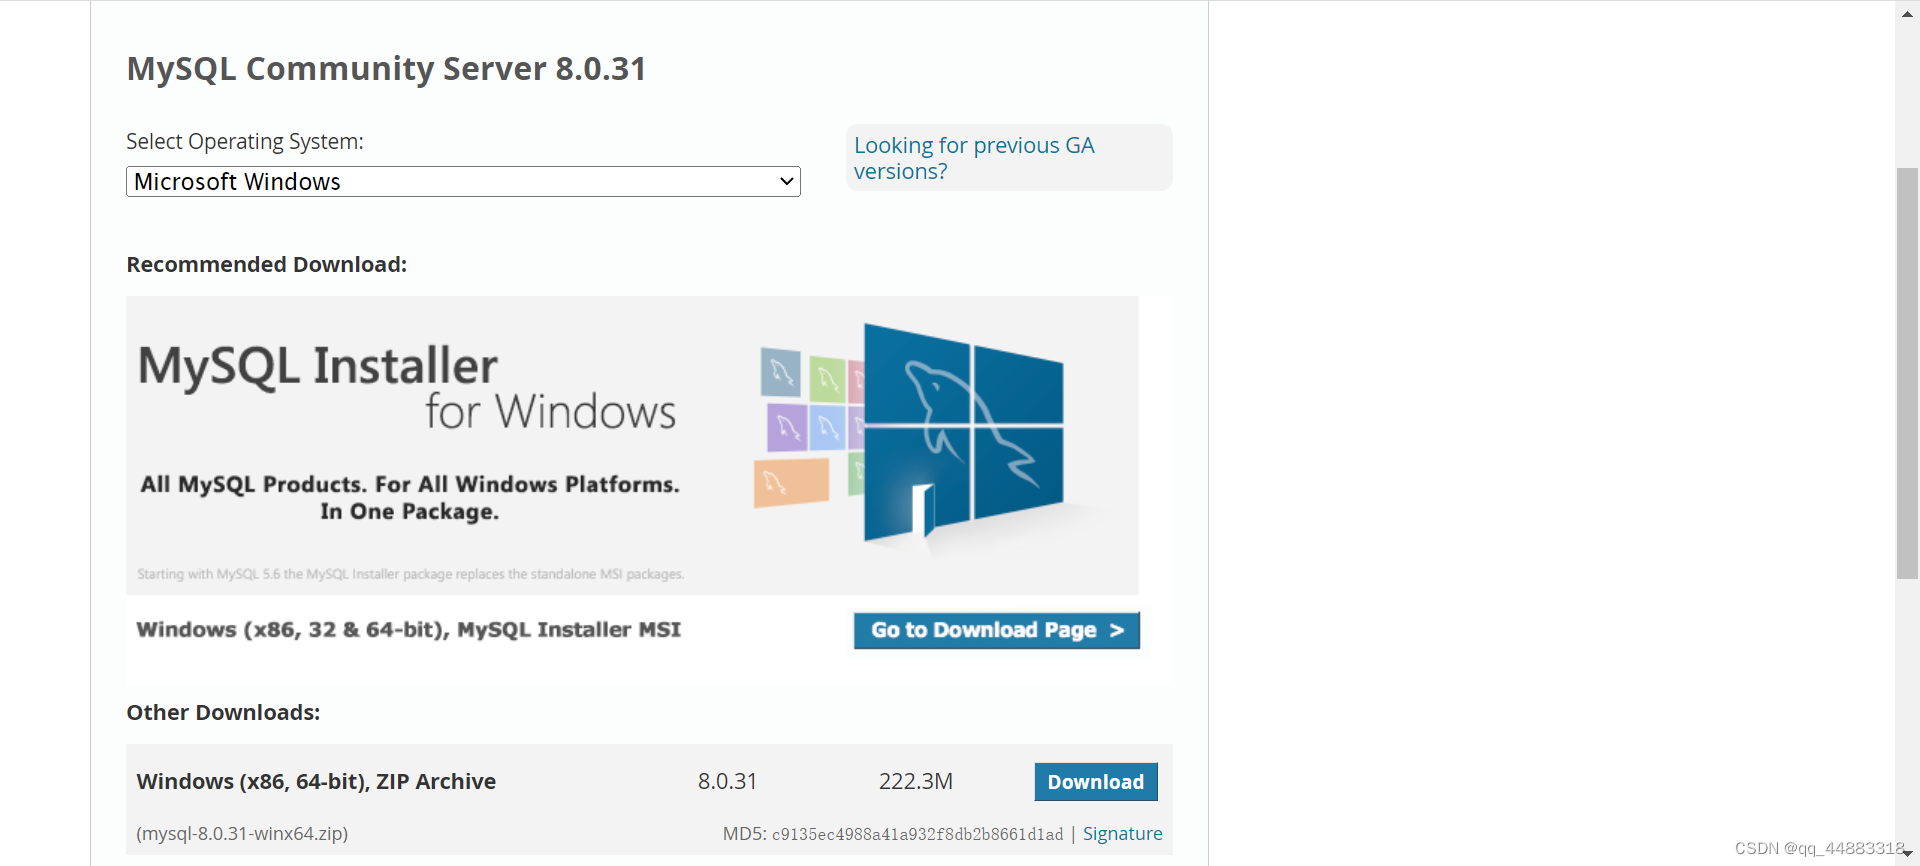The image size is (1920, 866).
Task: Select MD5 checksum text c9135ec4988a41a932f8db2b8661d1ad
Action: pyautogui.click(x=917, y=834)
